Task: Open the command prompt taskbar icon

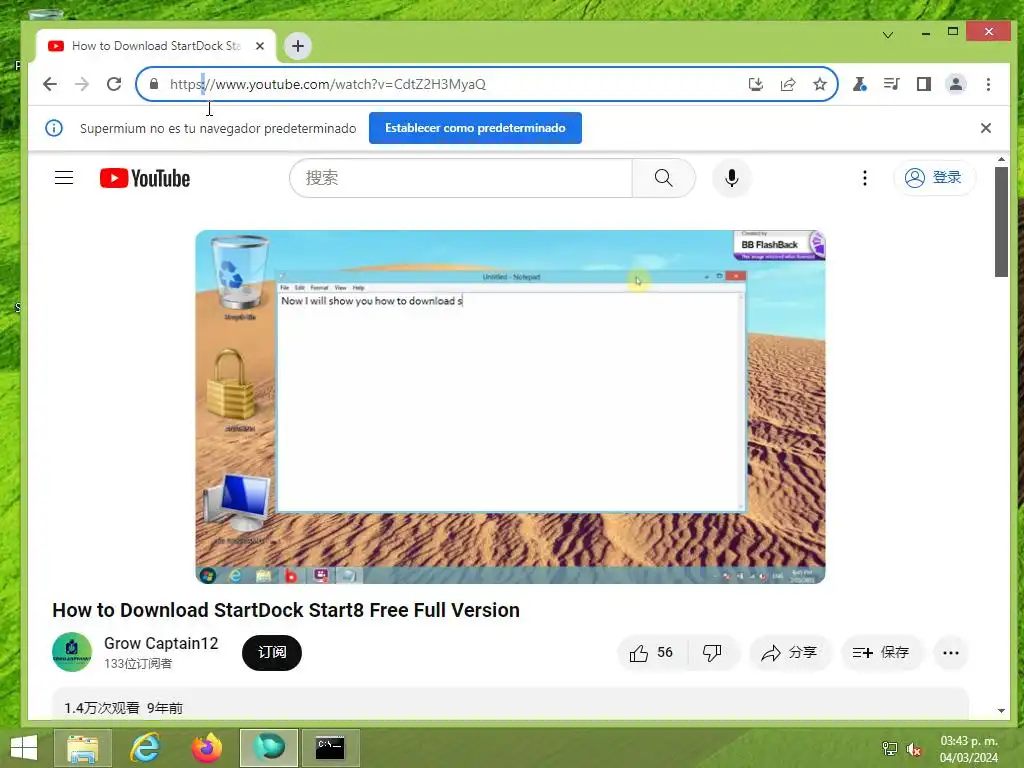Action: pyautogui.click(x=330, y=748)
